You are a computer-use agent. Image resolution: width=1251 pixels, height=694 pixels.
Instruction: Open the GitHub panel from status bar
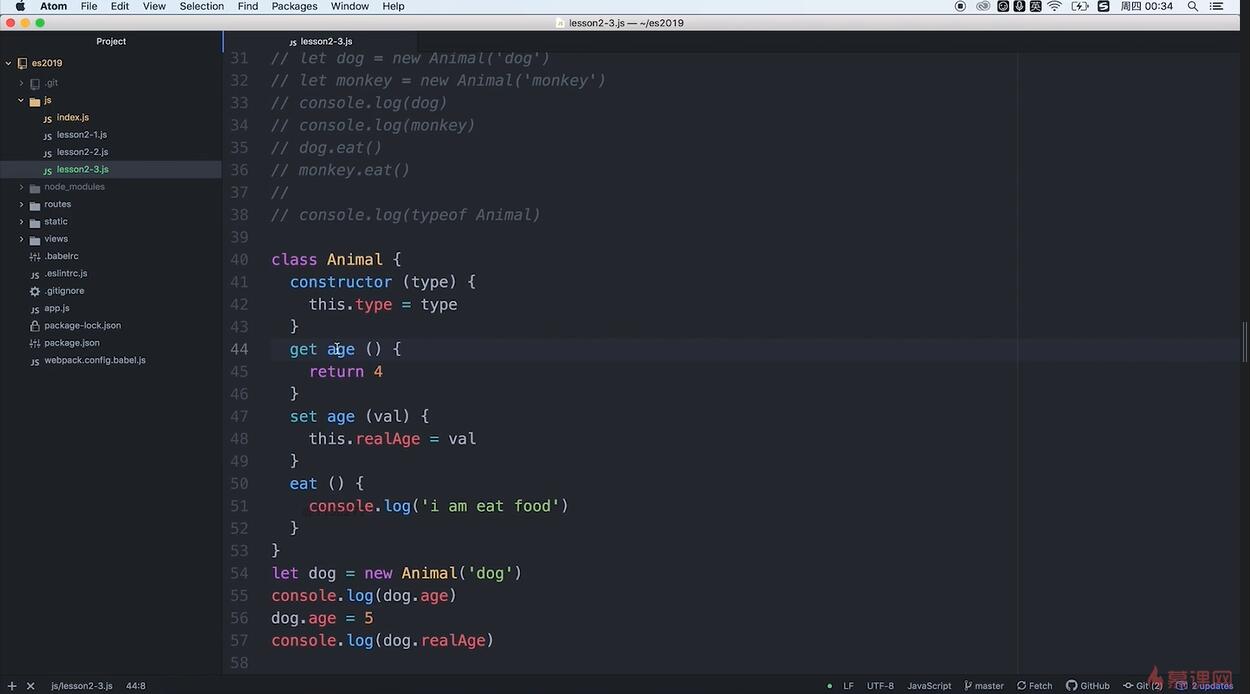1088,686
